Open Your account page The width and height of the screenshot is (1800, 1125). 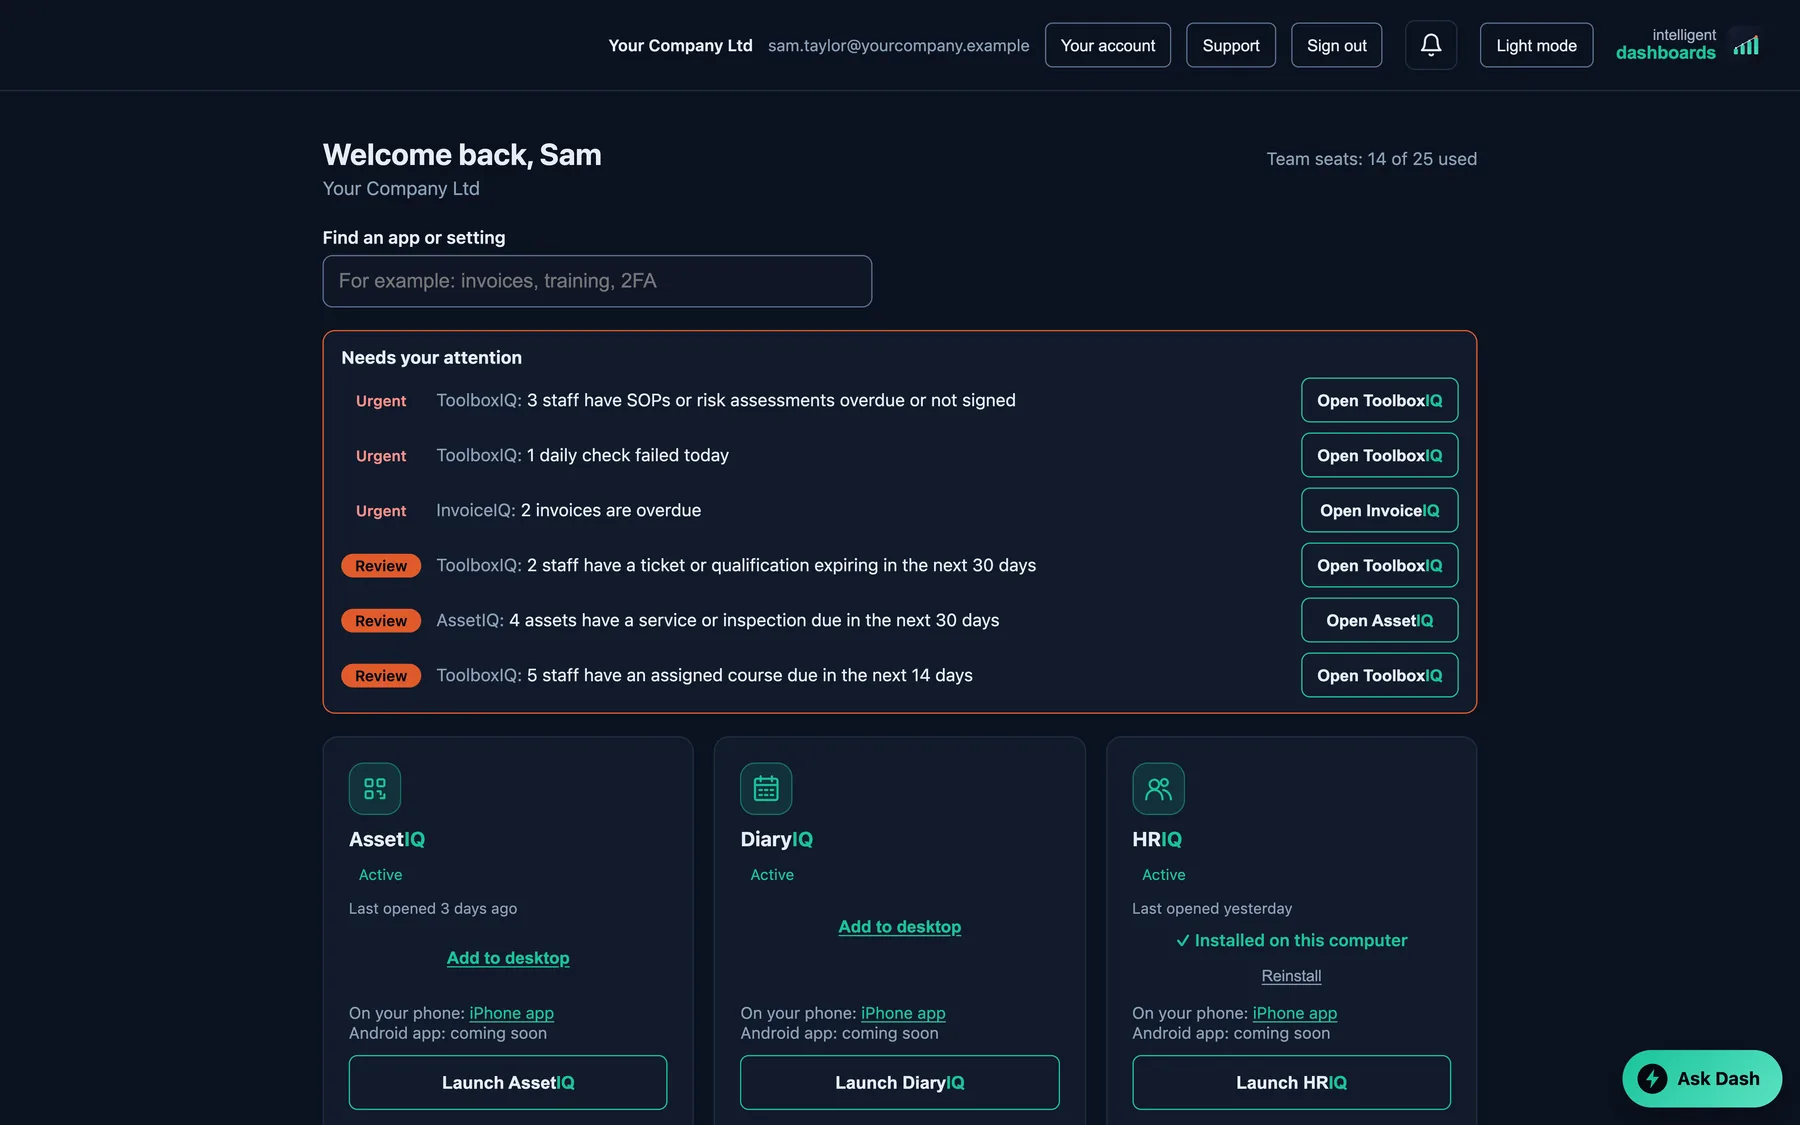click(1108, 45)
